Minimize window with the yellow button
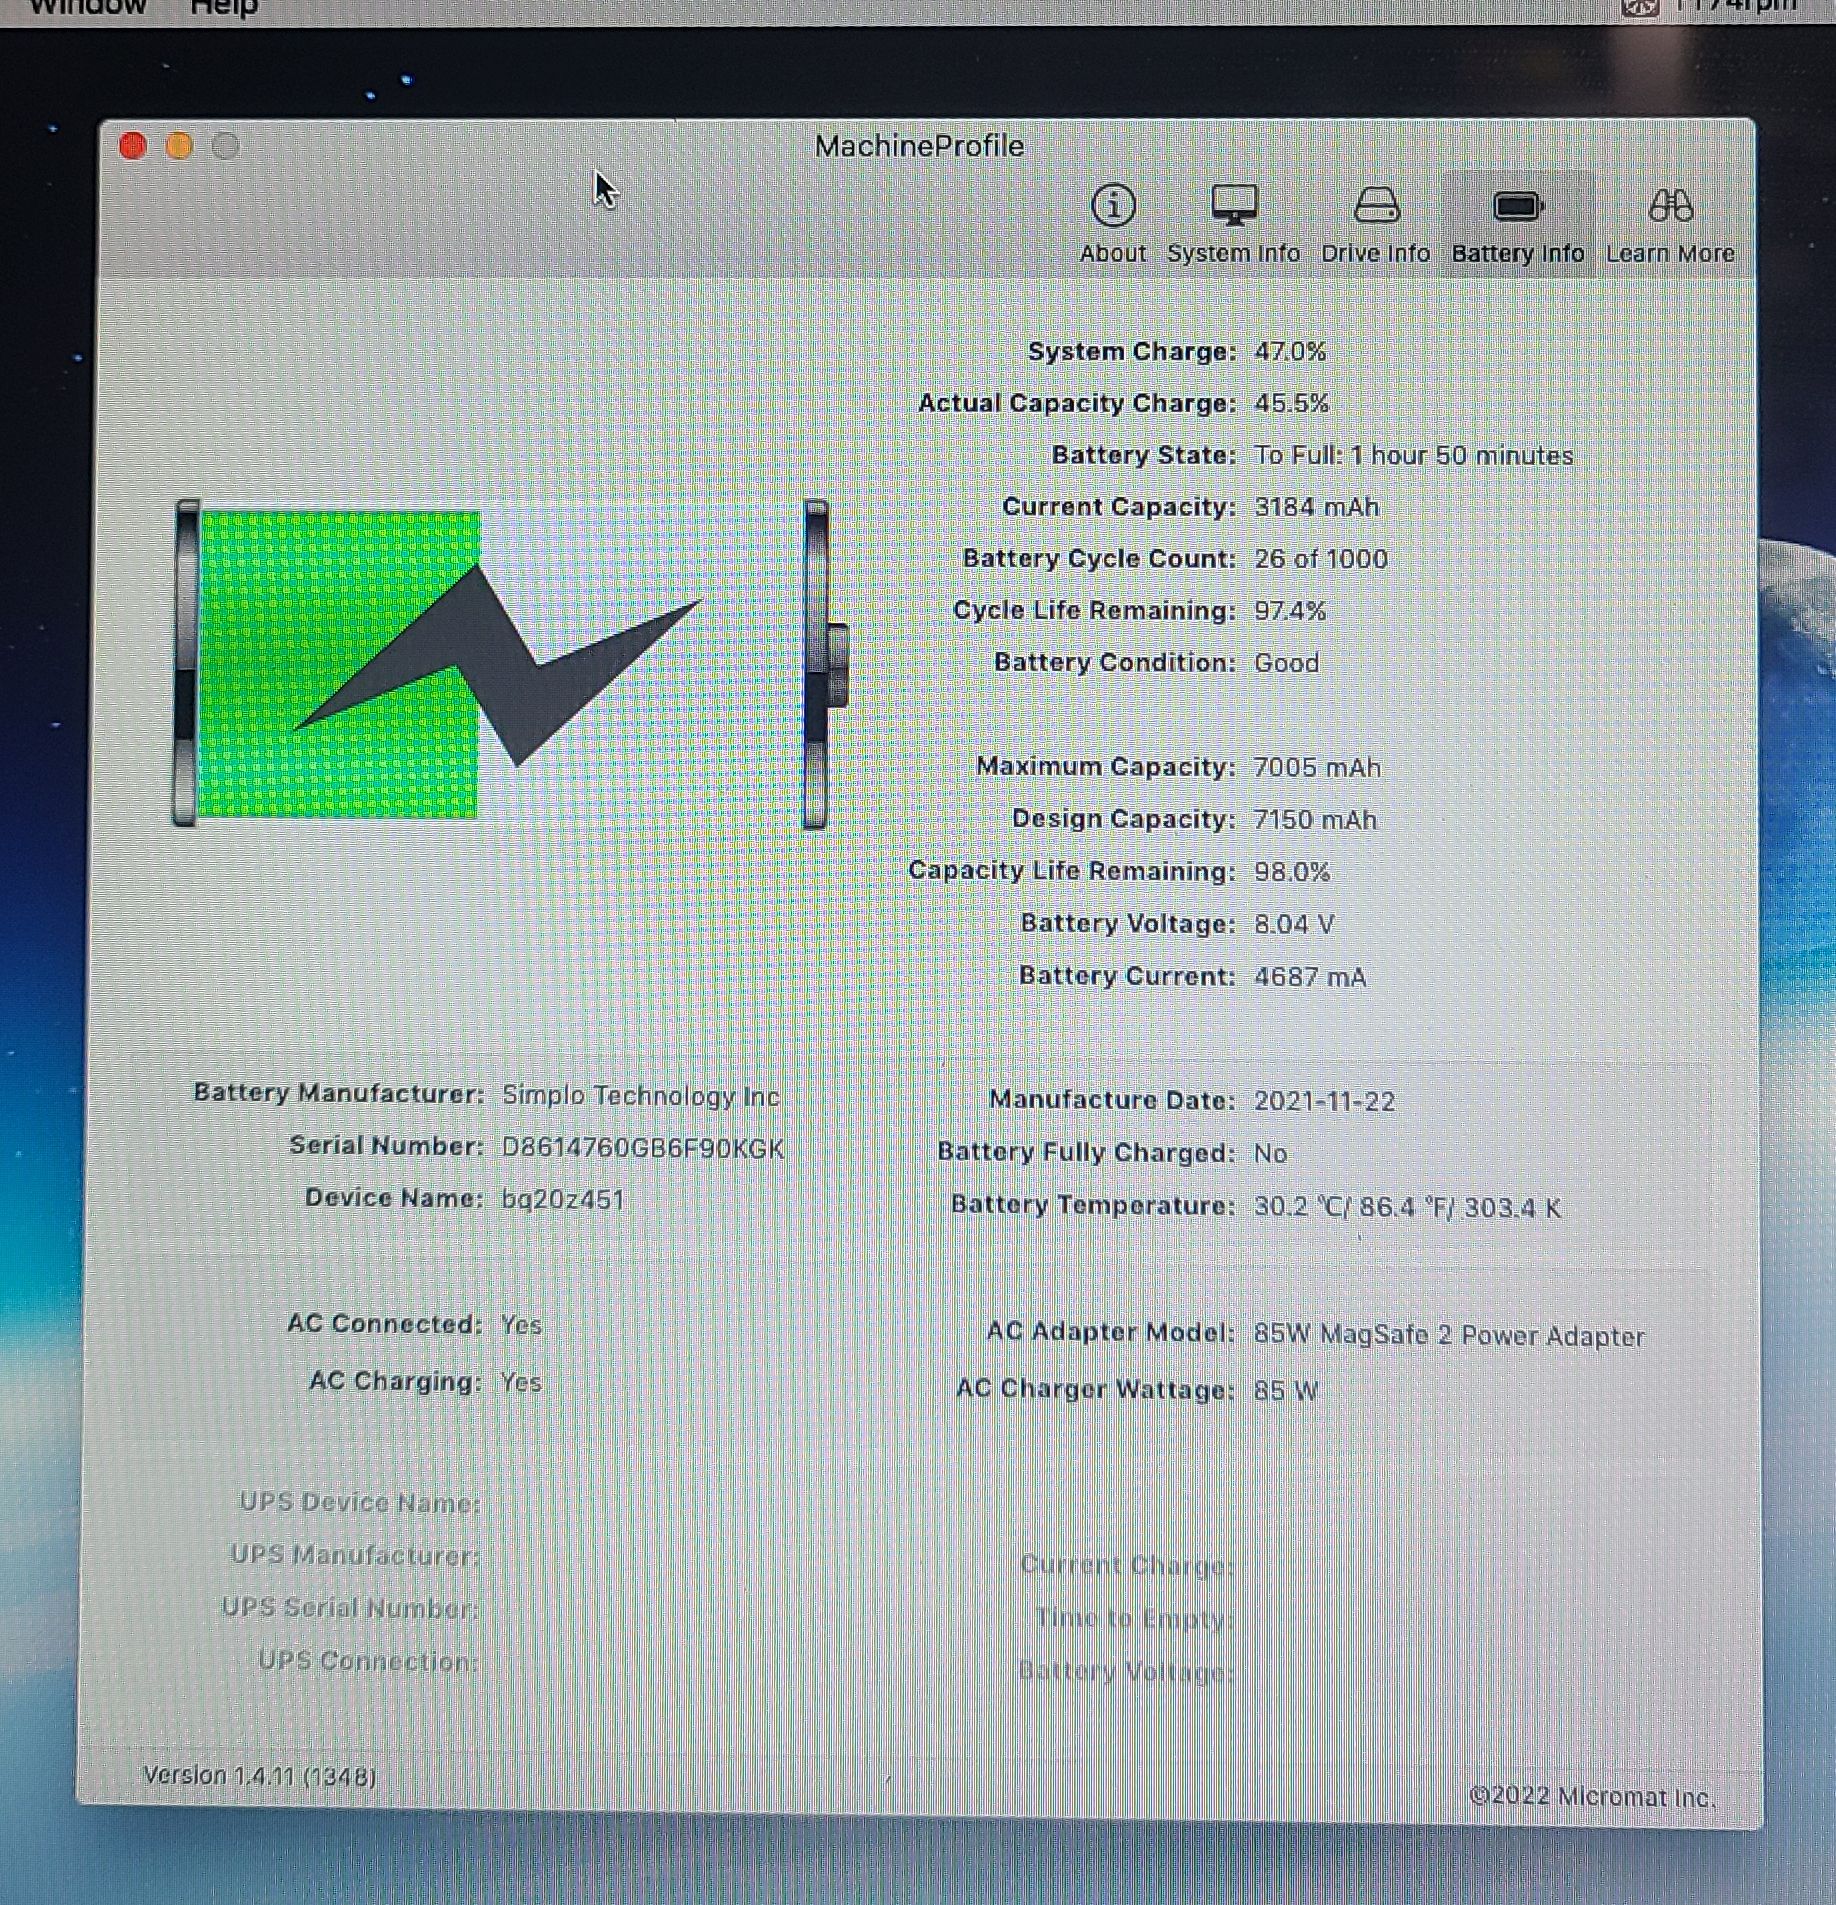The height and width of the screenshot is (1905, 1836). tap(180, 147)
